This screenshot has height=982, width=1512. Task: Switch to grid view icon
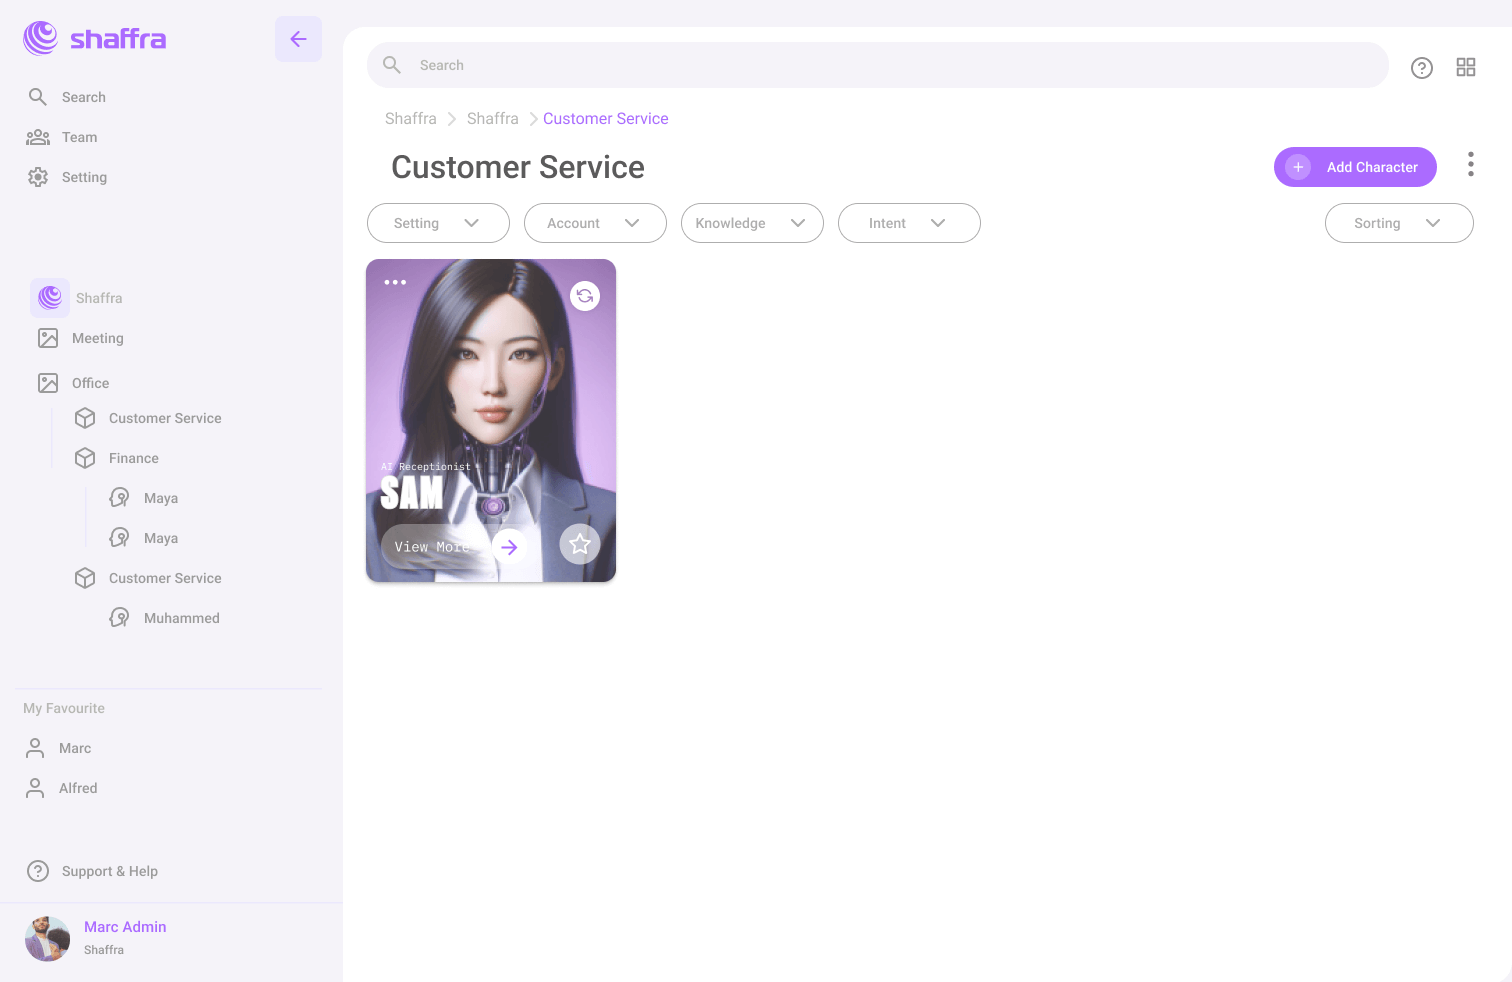(x=1465, y=67)
